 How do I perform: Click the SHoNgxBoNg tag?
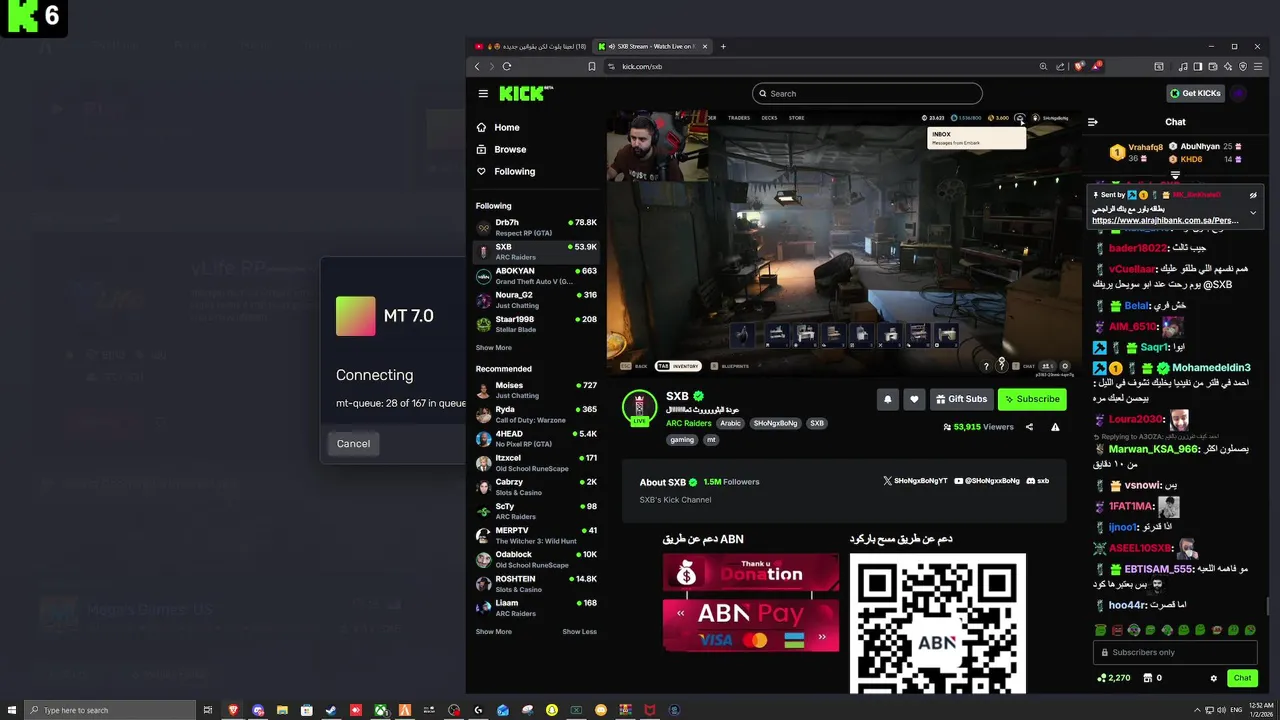pos(775,423)
